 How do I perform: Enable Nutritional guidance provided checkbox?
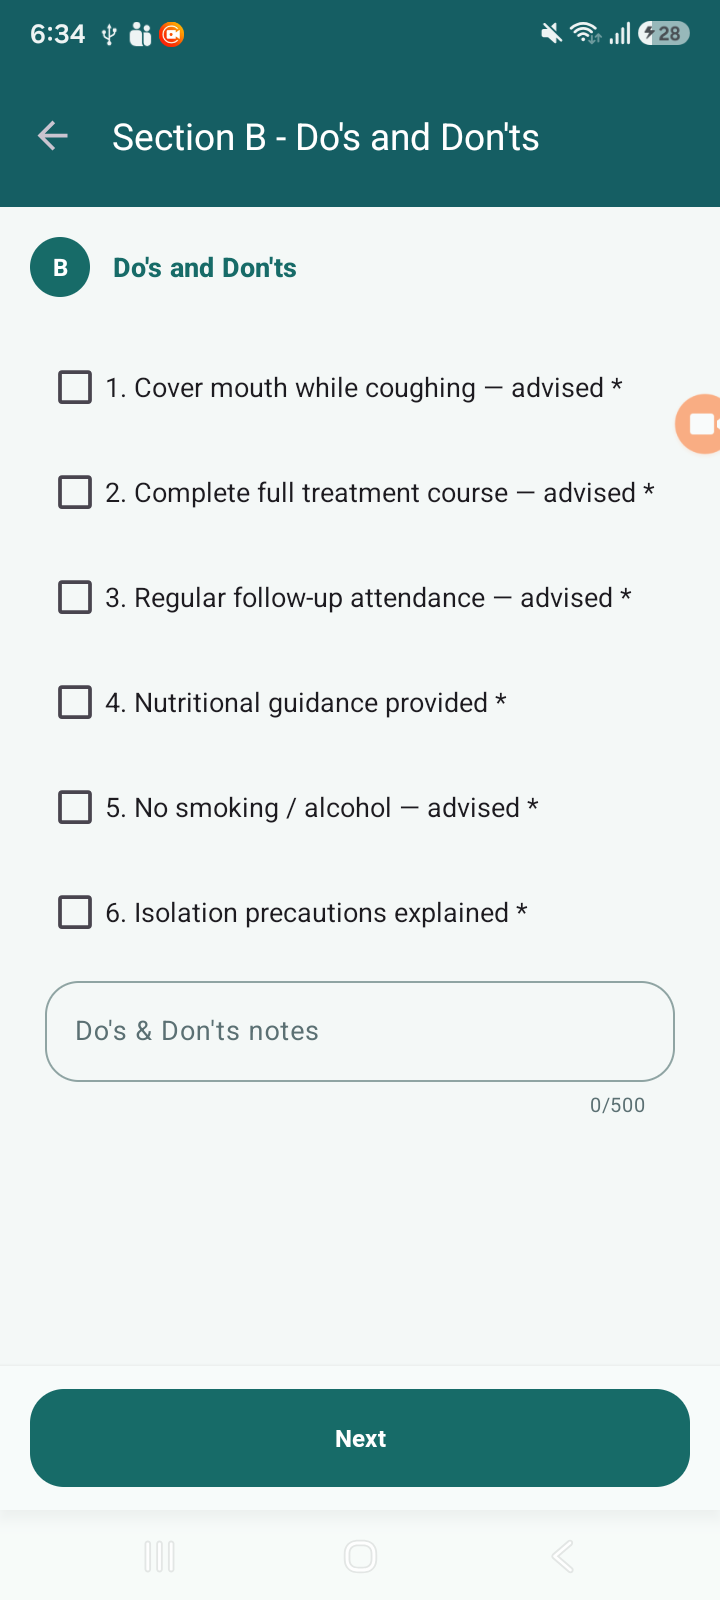click(75, 702)
